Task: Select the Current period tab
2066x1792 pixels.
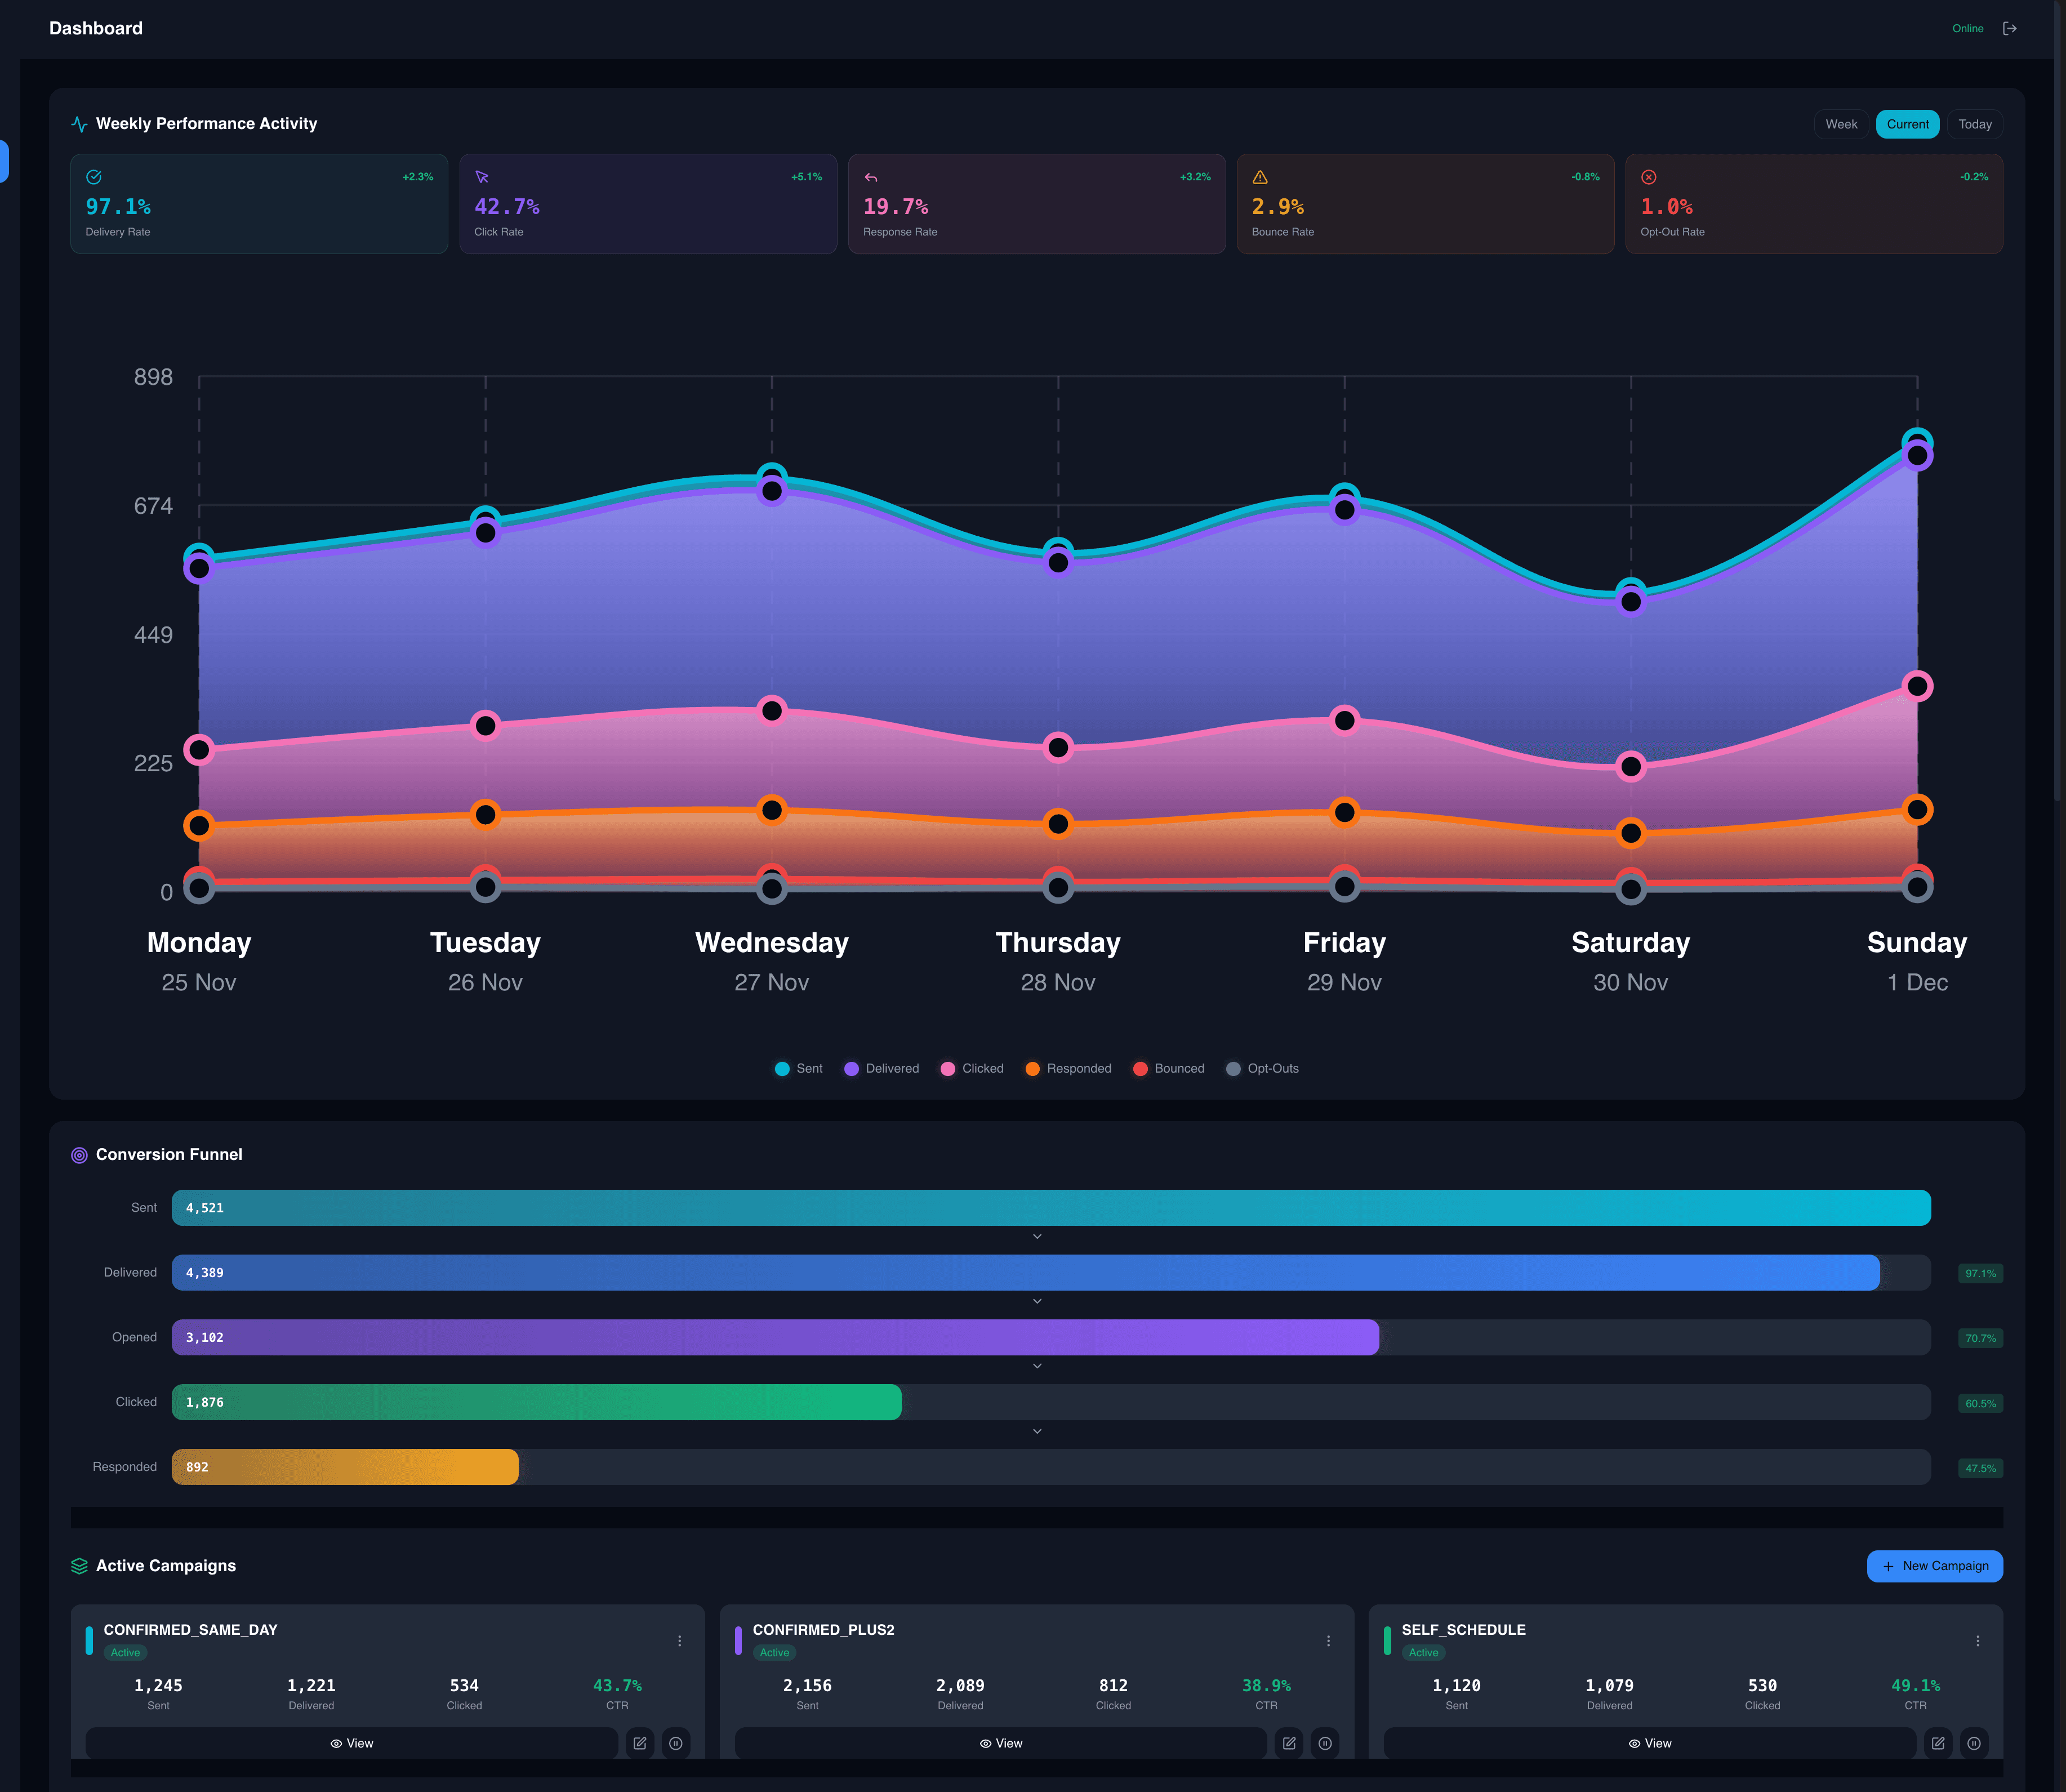Action: (1907, 124)
